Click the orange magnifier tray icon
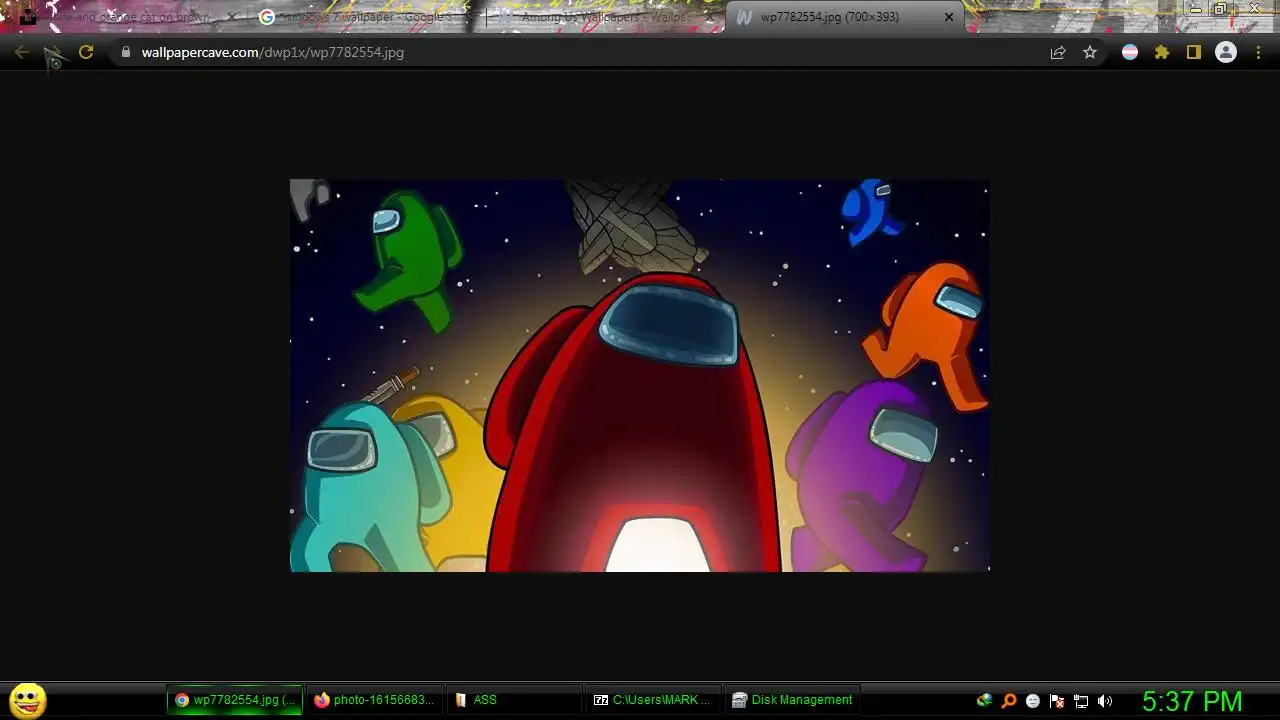 point(1009,701)
